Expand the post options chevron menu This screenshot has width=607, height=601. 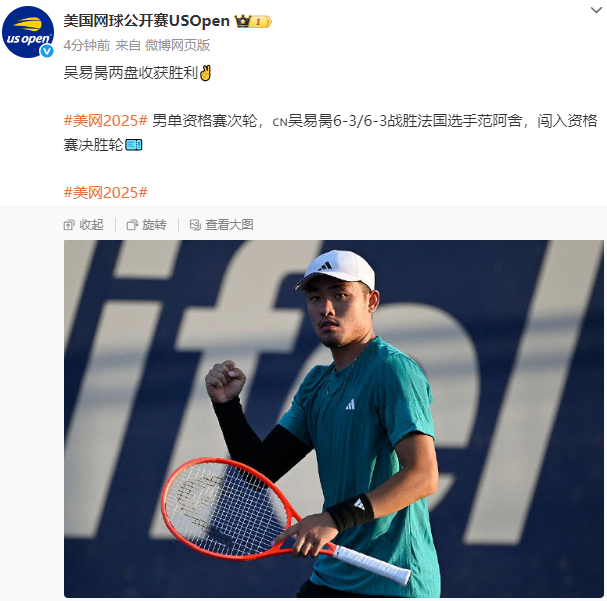596,10
